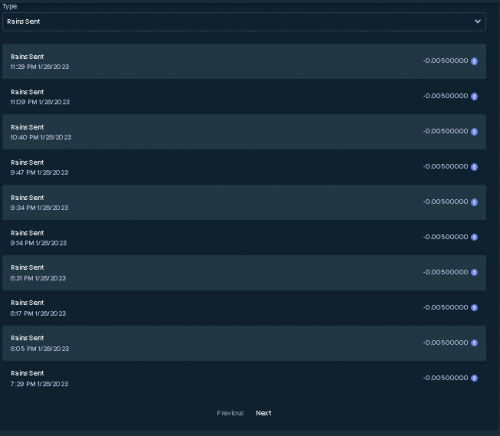Go to the Next page of transactions
This screenshot has width=500, height=436.
tap(263, 413)
